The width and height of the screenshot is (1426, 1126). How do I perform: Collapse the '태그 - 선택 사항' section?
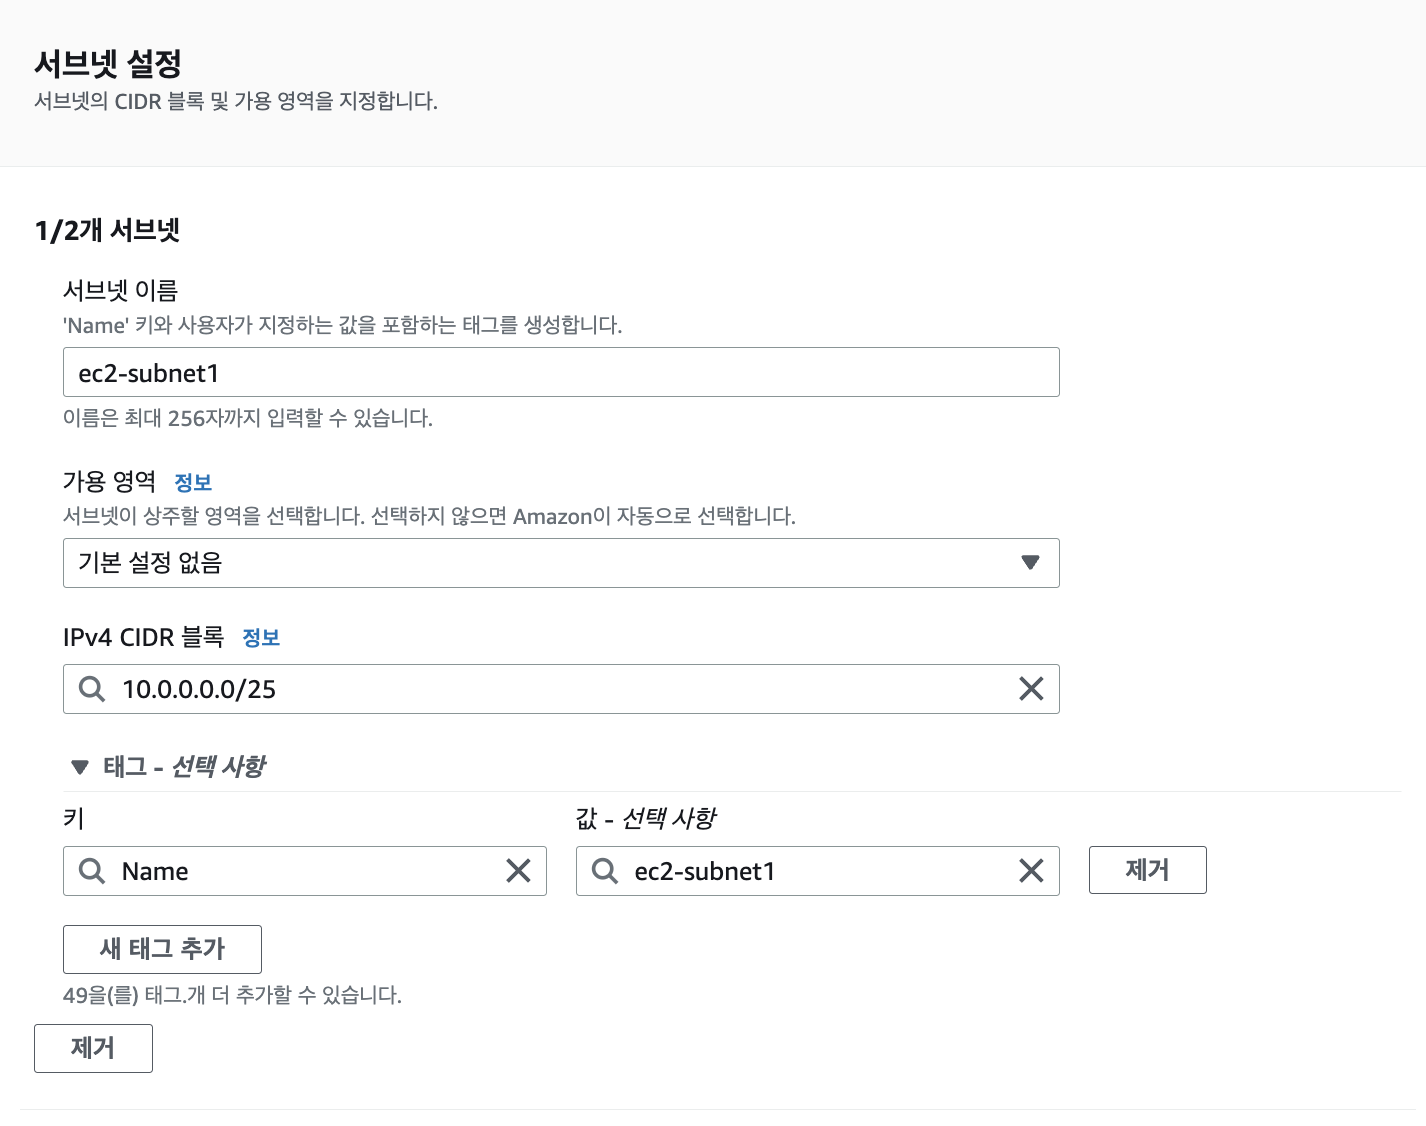pyautogui.click(x=80, y=767)
